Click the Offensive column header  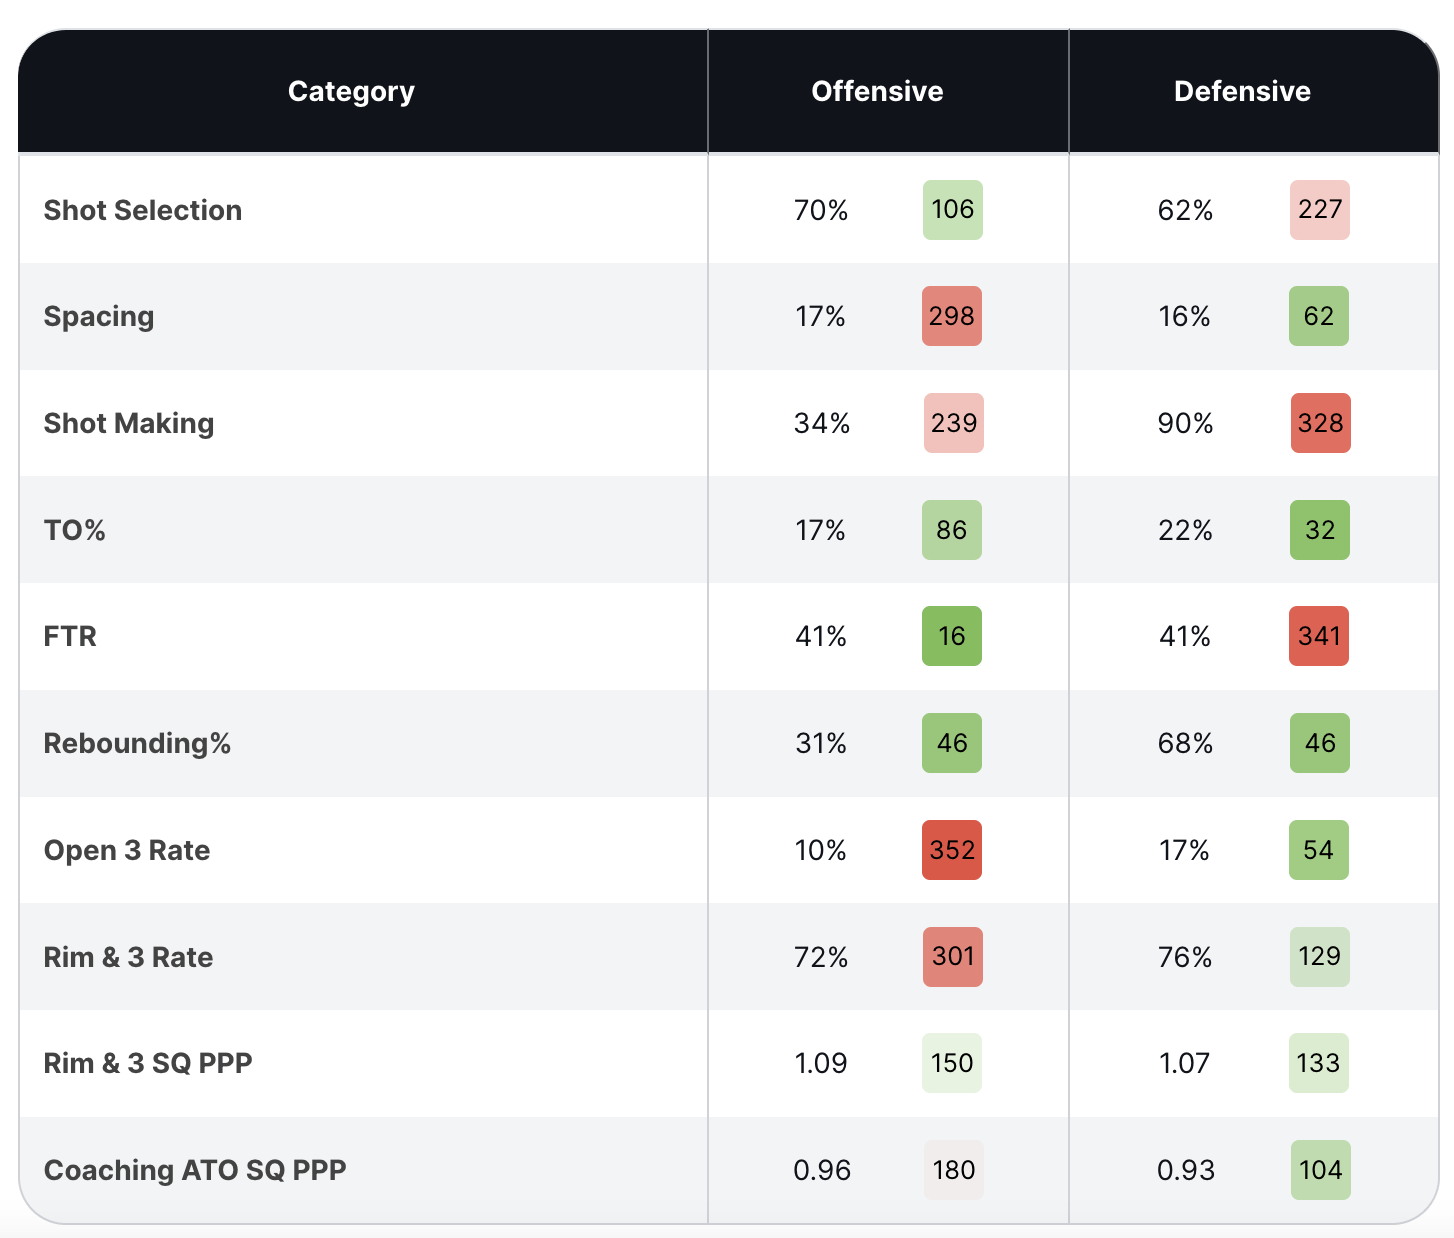coord(877,91)
